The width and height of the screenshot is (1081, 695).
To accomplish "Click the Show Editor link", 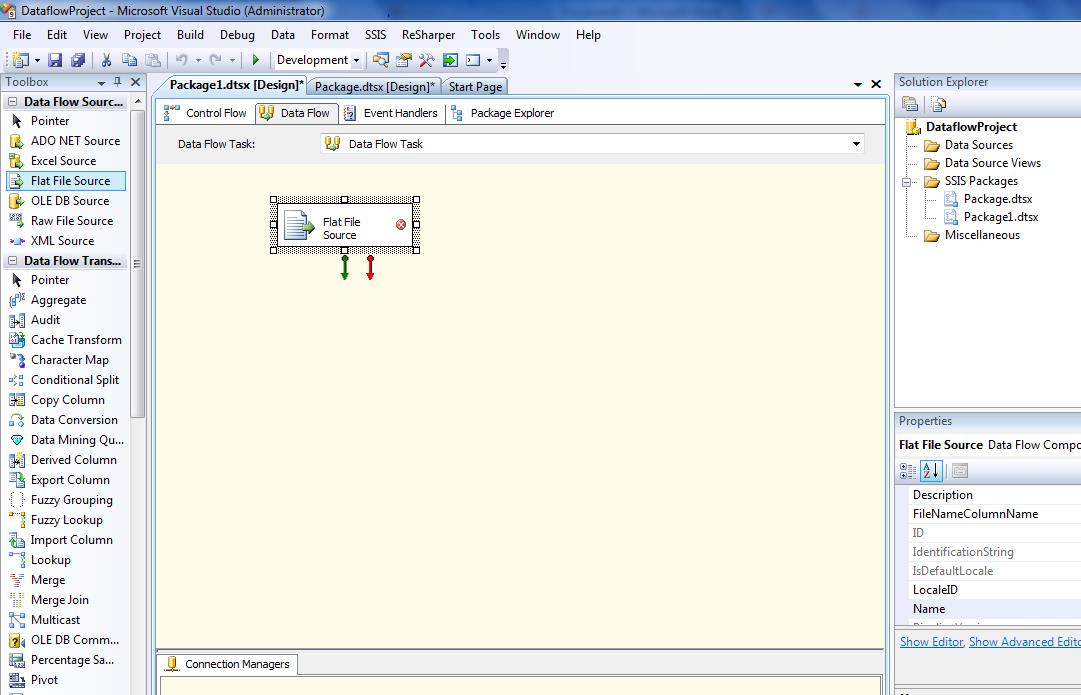I will (x=931, y=642).
